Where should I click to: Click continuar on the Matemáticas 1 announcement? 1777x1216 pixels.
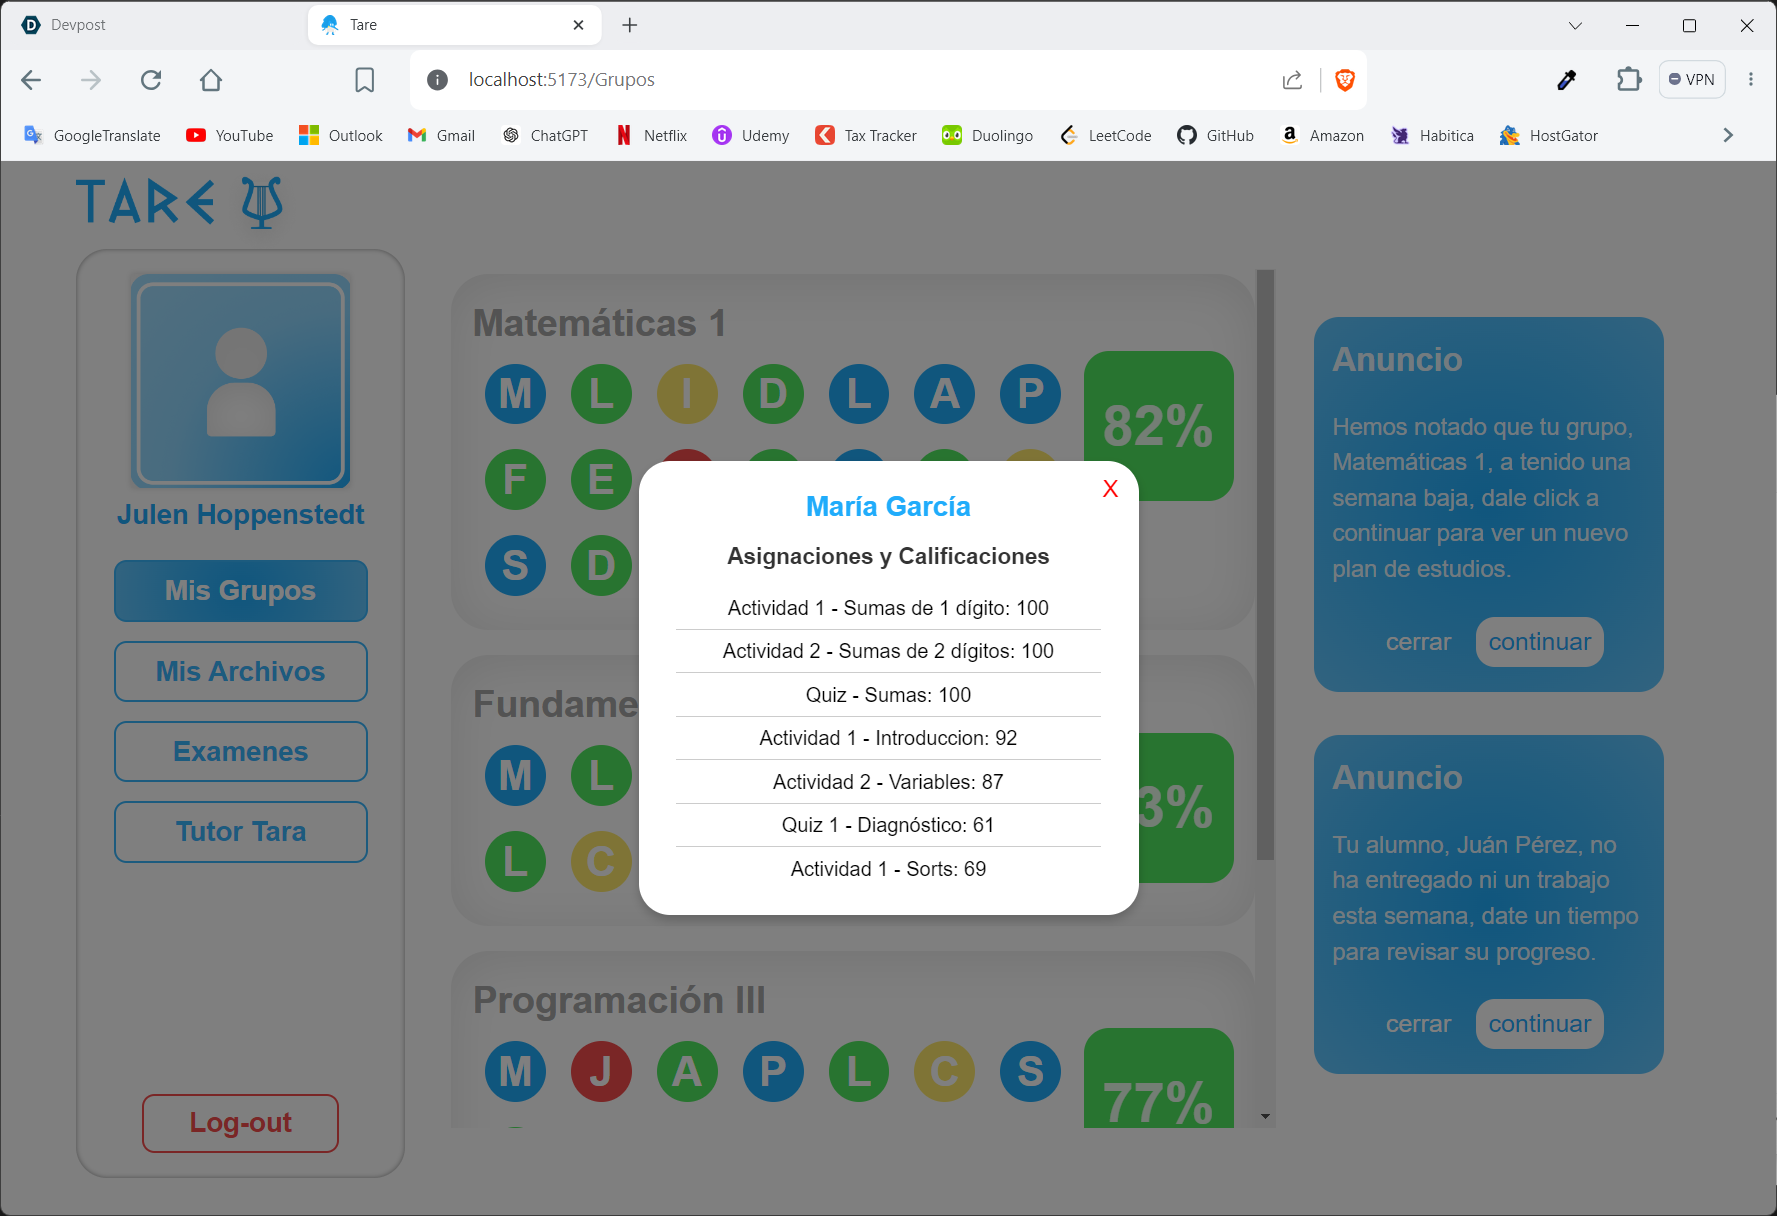click(1539, 642)
